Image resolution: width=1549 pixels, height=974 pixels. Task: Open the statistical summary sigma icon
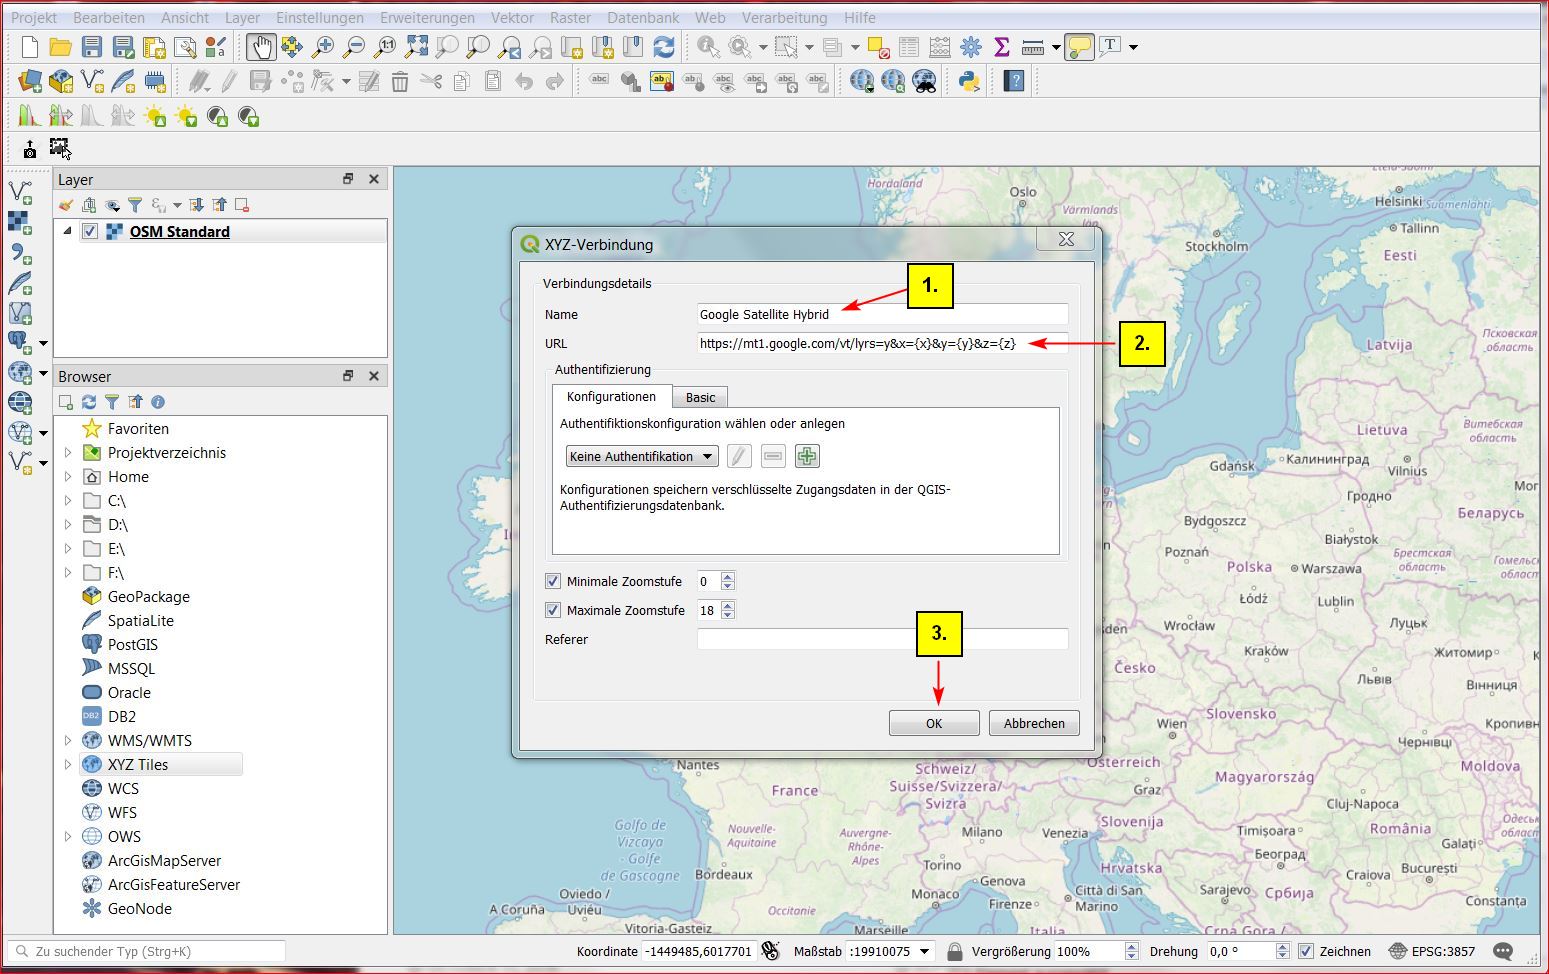(1001, 47)
